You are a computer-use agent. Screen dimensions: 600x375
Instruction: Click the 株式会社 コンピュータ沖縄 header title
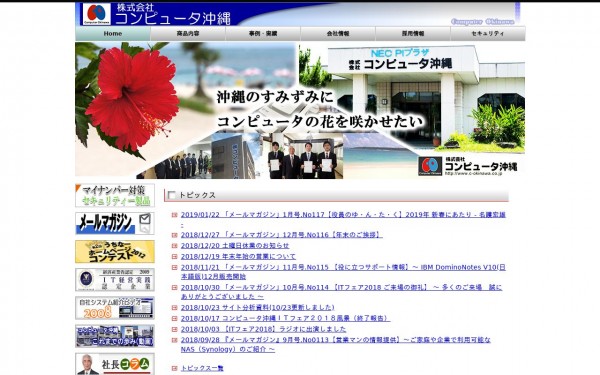pyautogui.click(x=173, y=14)
